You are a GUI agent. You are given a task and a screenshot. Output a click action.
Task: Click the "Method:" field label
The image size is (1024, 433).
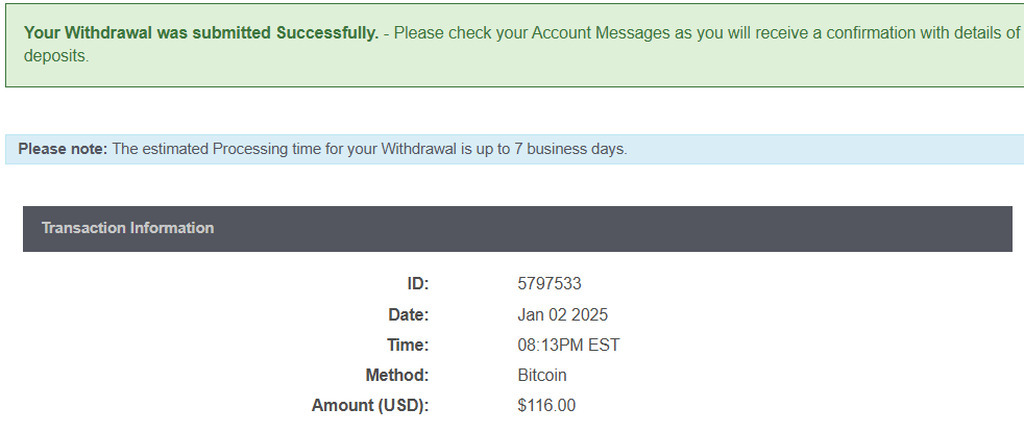pyautogui.click(x=397, y=375)
